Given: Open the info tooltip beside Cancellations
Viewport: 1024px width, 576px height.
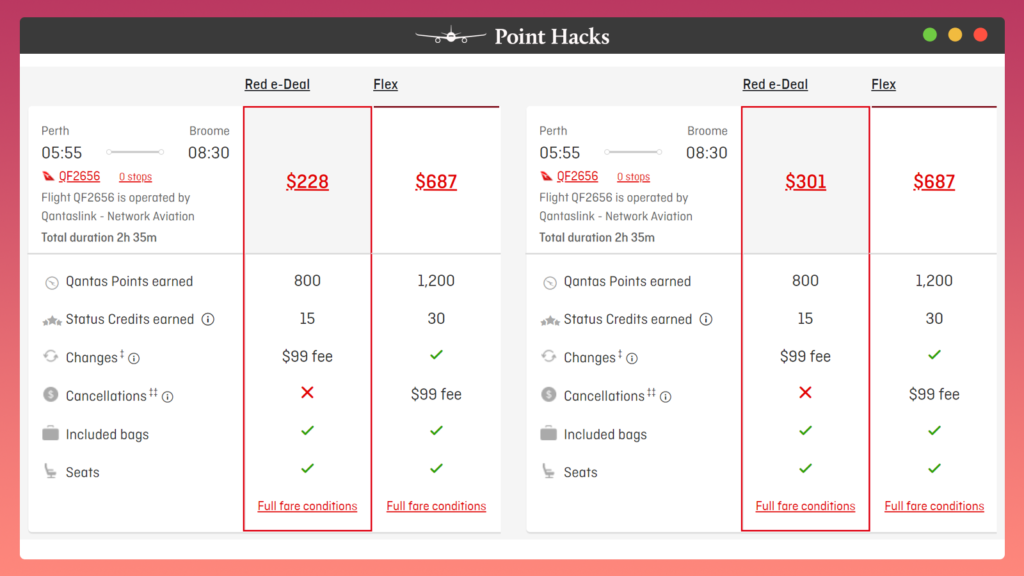Looking at the screenshot, I should tap(167, 396).
